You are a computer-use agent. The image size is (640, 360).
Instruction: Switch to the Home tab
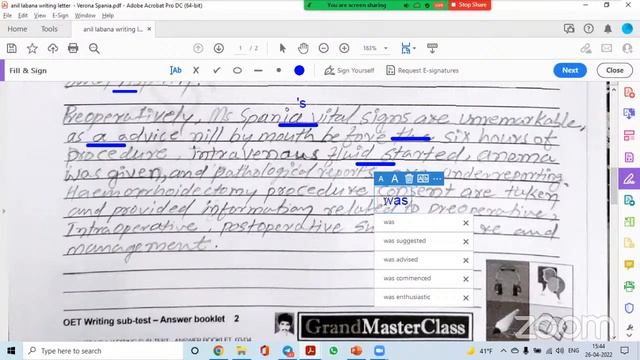pyautogui.click(x=17, y=29)
